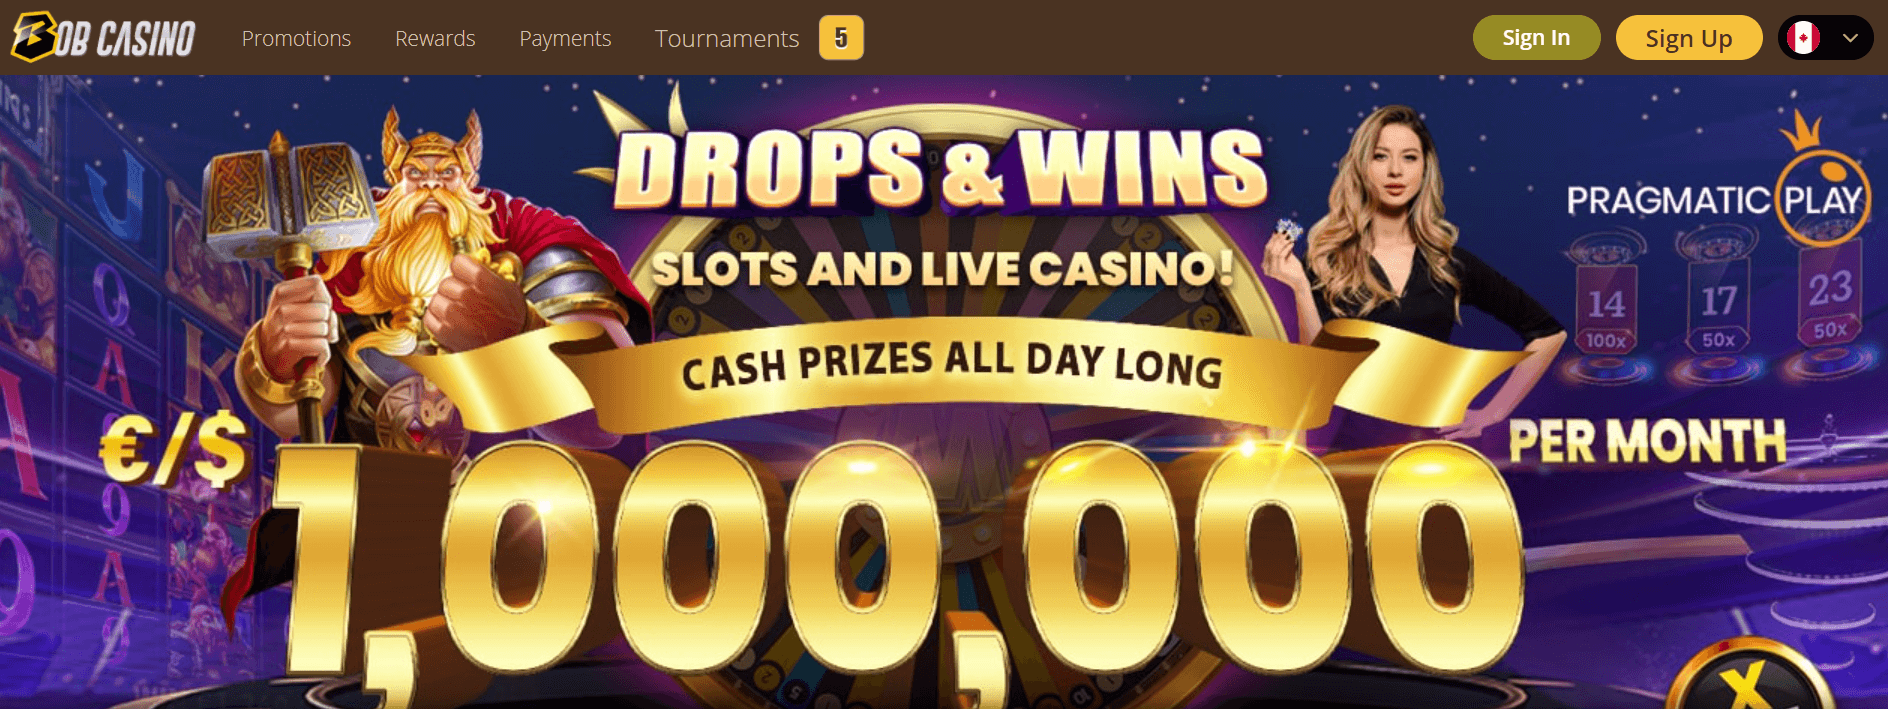The height and width of the screenshot is (709, 1888).
Task: Click the Bob Casino logo
Action: pyautogui.click(x=103, y=38)
